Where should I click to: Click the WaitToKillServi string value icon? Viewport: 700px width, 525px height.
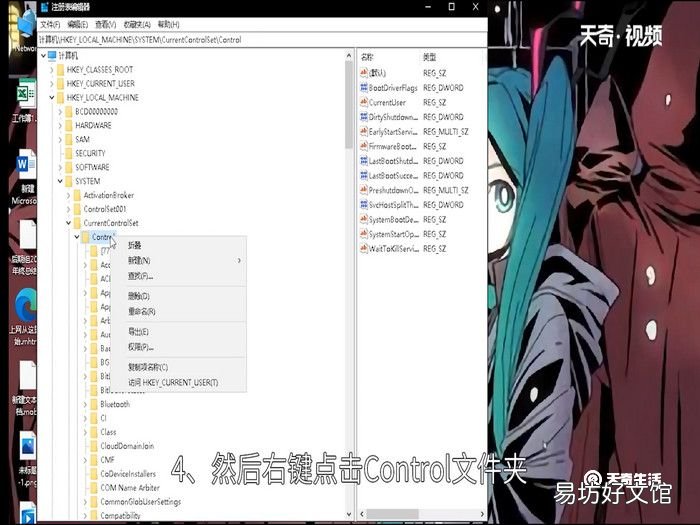364,249
